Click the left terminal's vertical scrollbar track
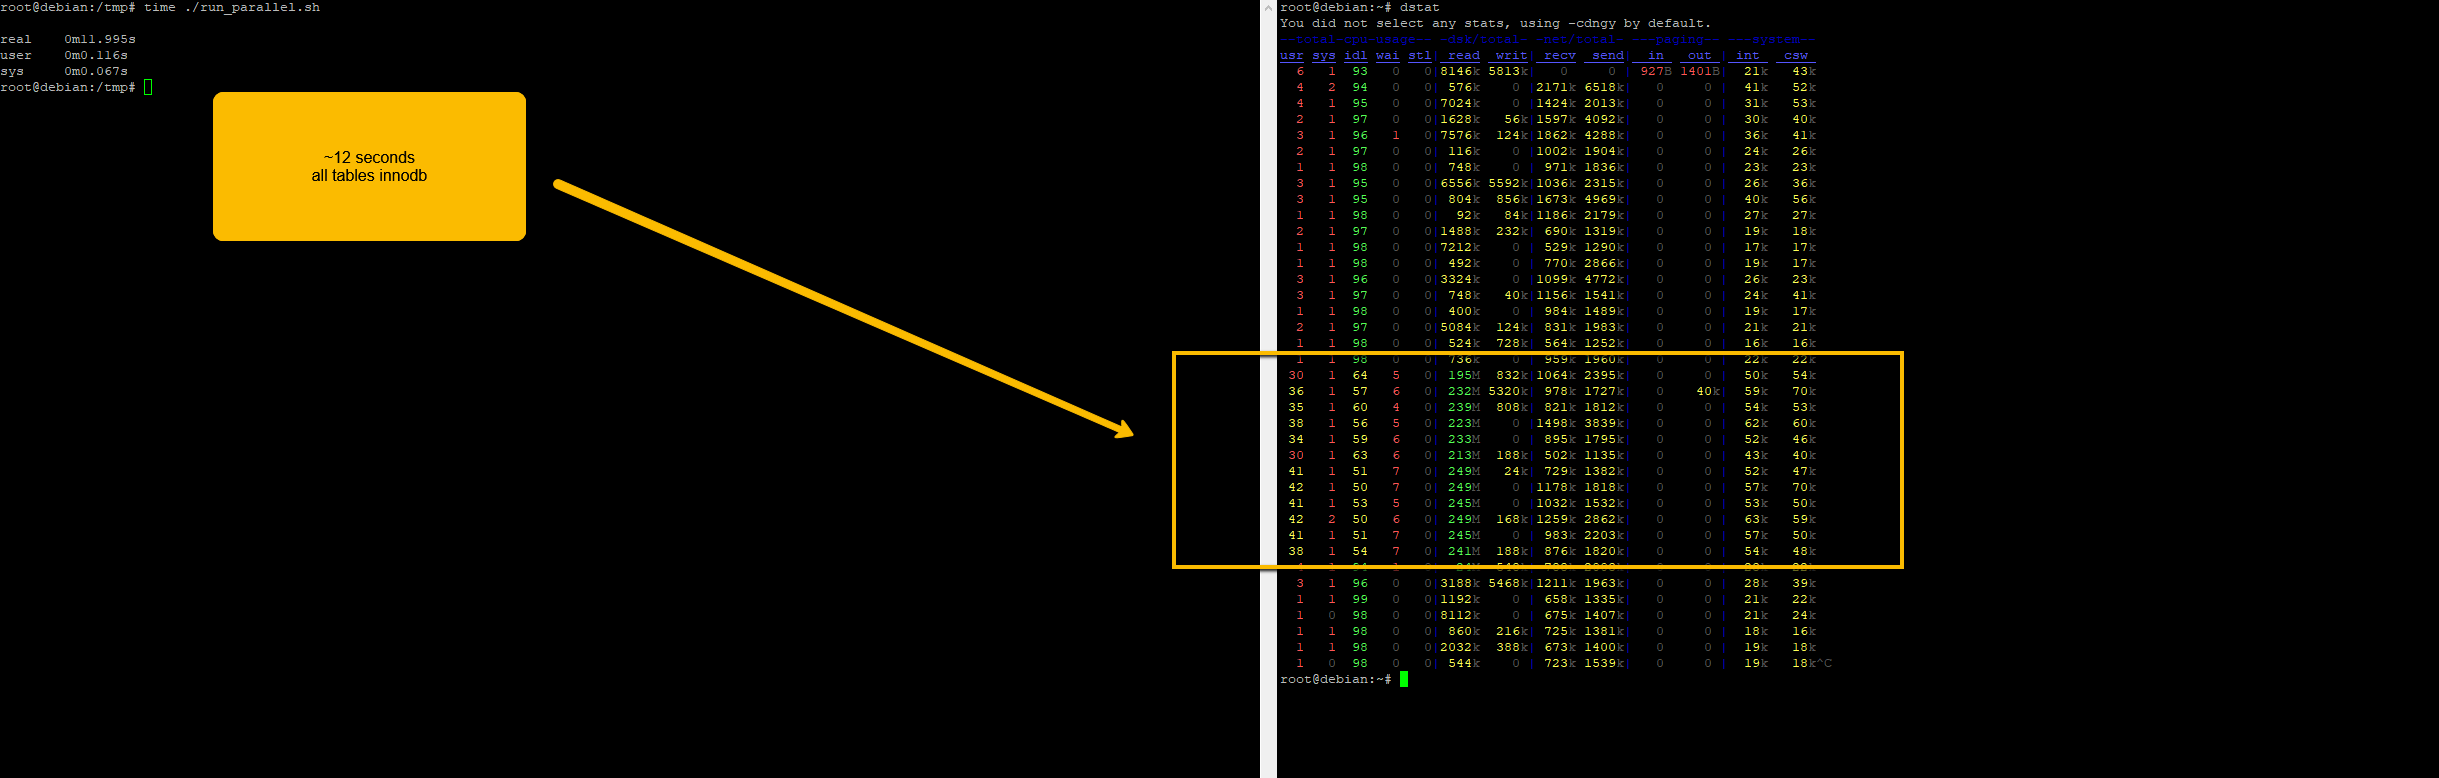The image size is (2439, 778). (1268, 300)
